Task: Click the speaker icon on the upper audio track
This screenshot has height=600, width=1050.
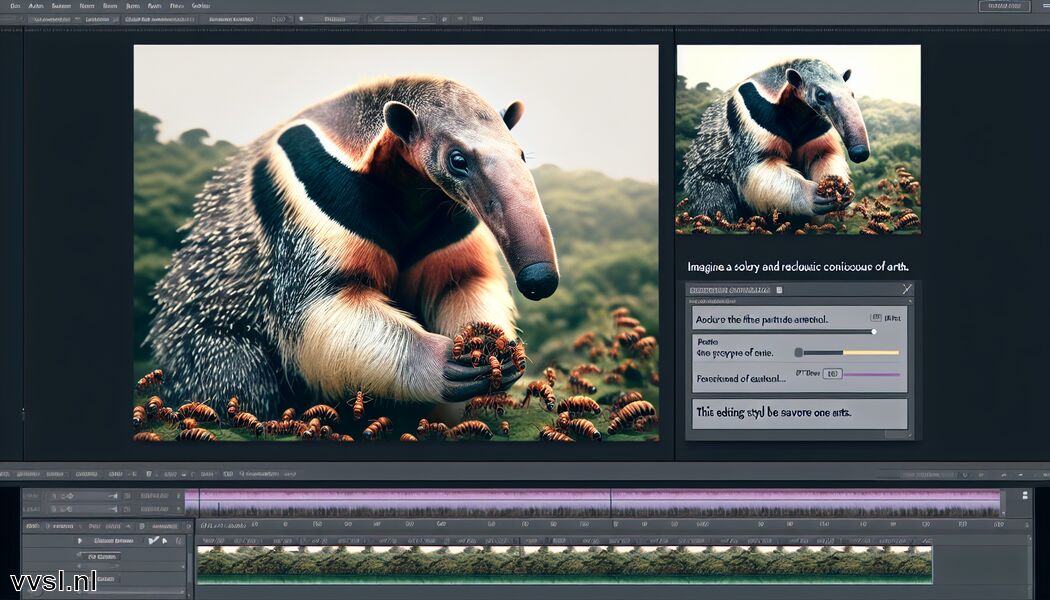Action: coord(115,496)
